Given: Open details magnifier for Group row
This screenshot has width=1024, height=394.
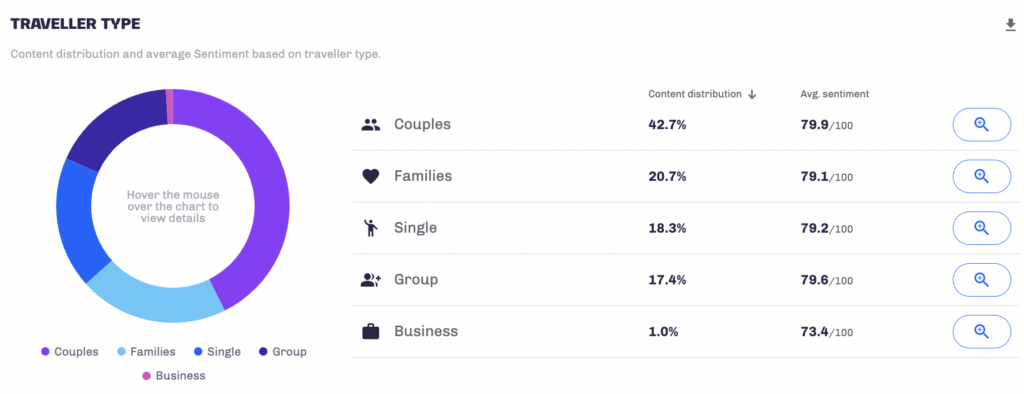Looking at the screenshot, I should [982, 280].
